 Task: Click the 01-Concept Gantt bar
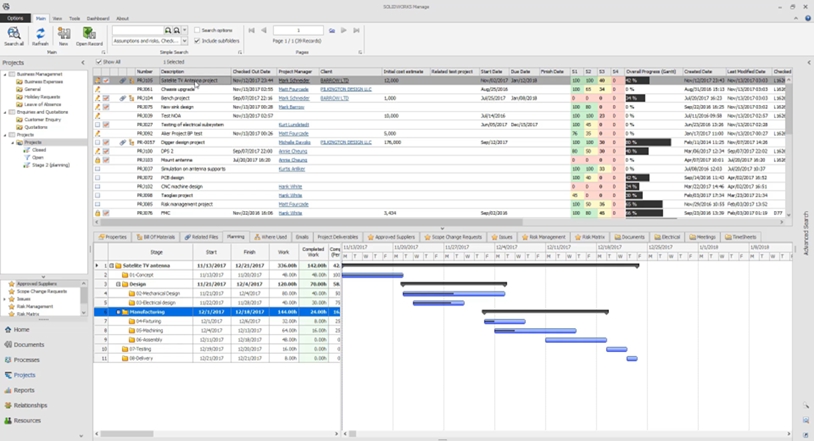coord(373,275)
